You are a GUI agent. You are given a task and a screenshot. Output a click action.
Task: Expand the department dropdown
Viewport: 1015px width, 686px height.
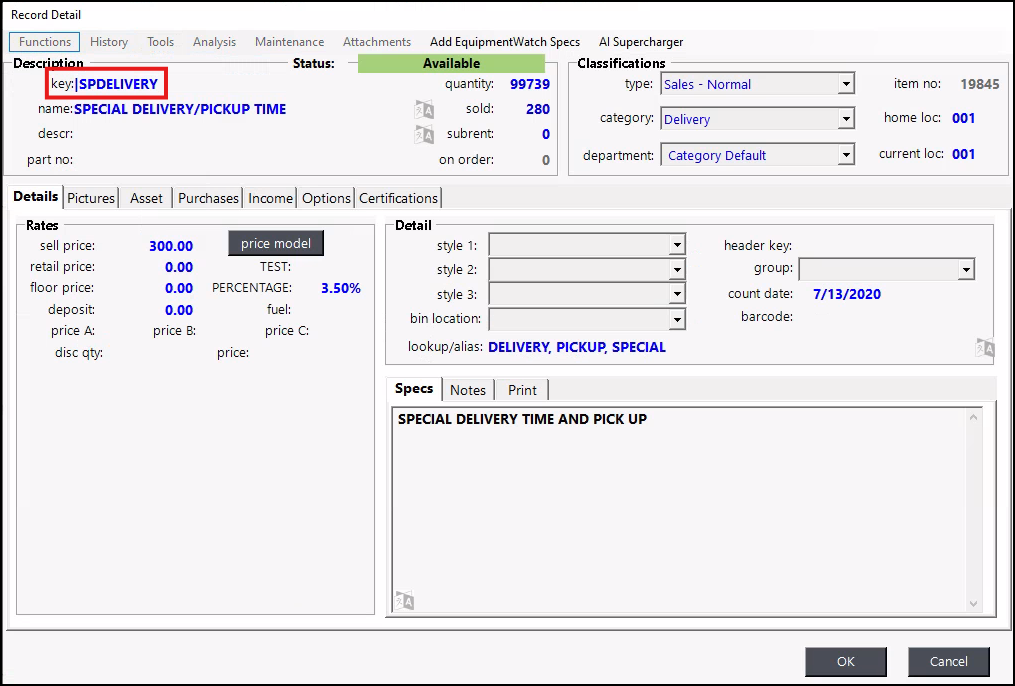[846, 155]
